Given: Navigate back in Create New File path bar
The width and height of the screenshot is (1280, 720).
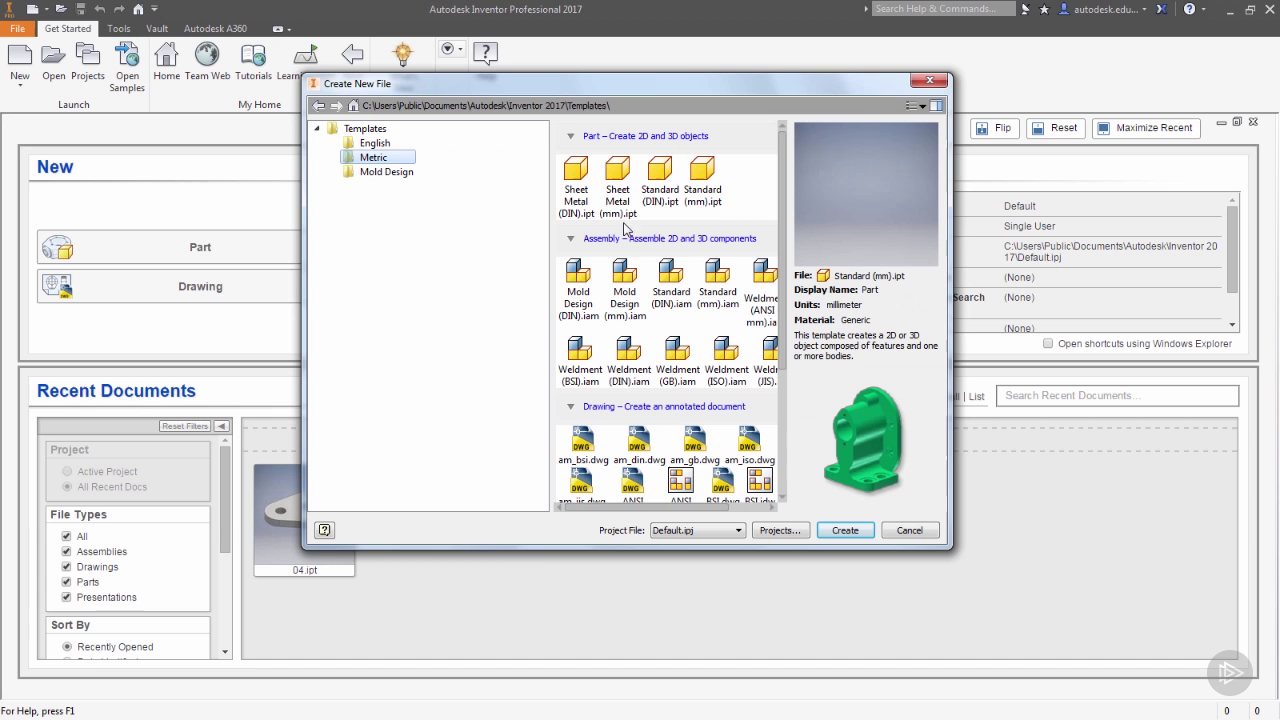Looking at the screenshot, I should [x=318, y=105].
